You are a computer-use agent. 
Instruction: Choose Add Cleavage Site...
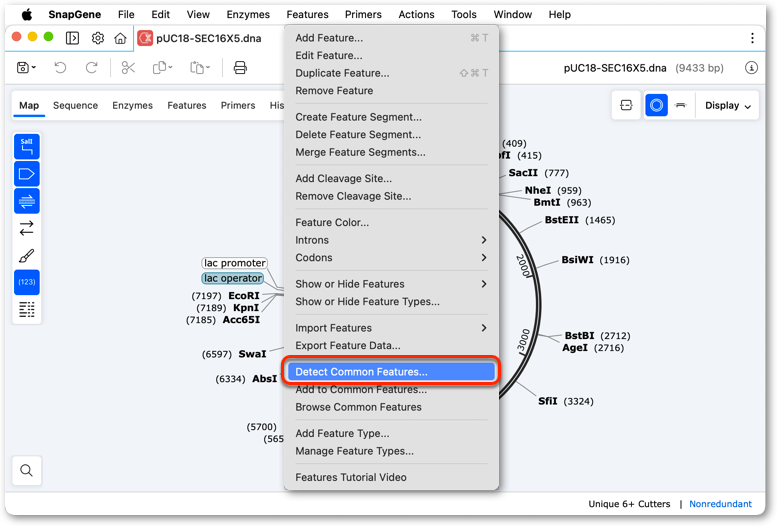click(391, 178)
